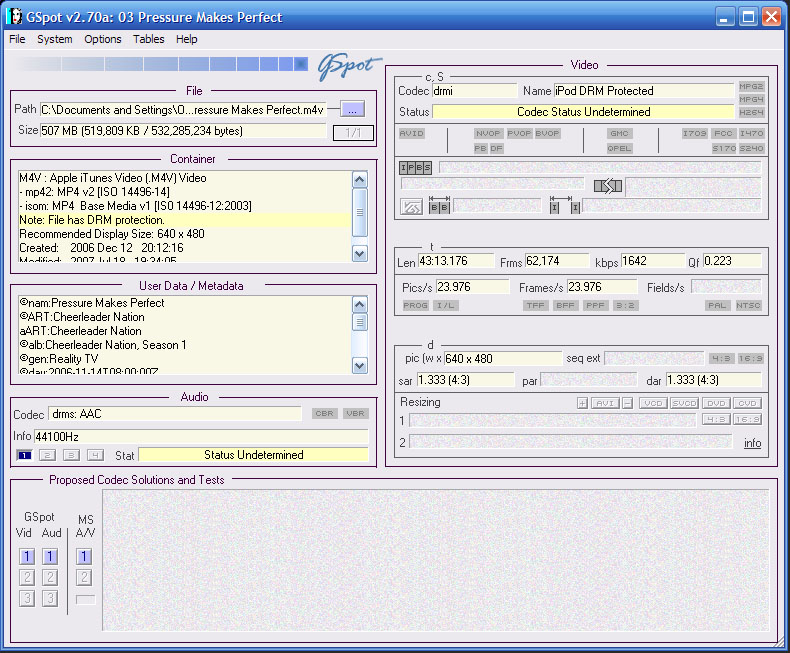
Task: Click the S240 indicator
Action: point(752,149)
